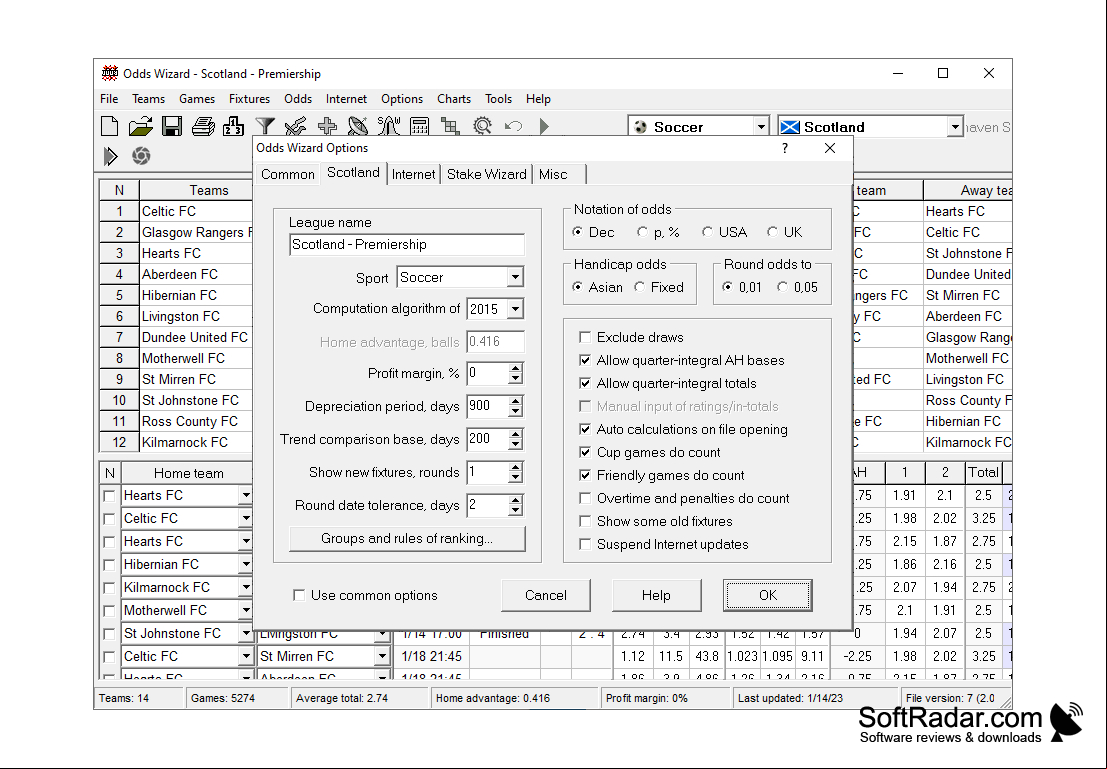Open the Charts menu

454,99
